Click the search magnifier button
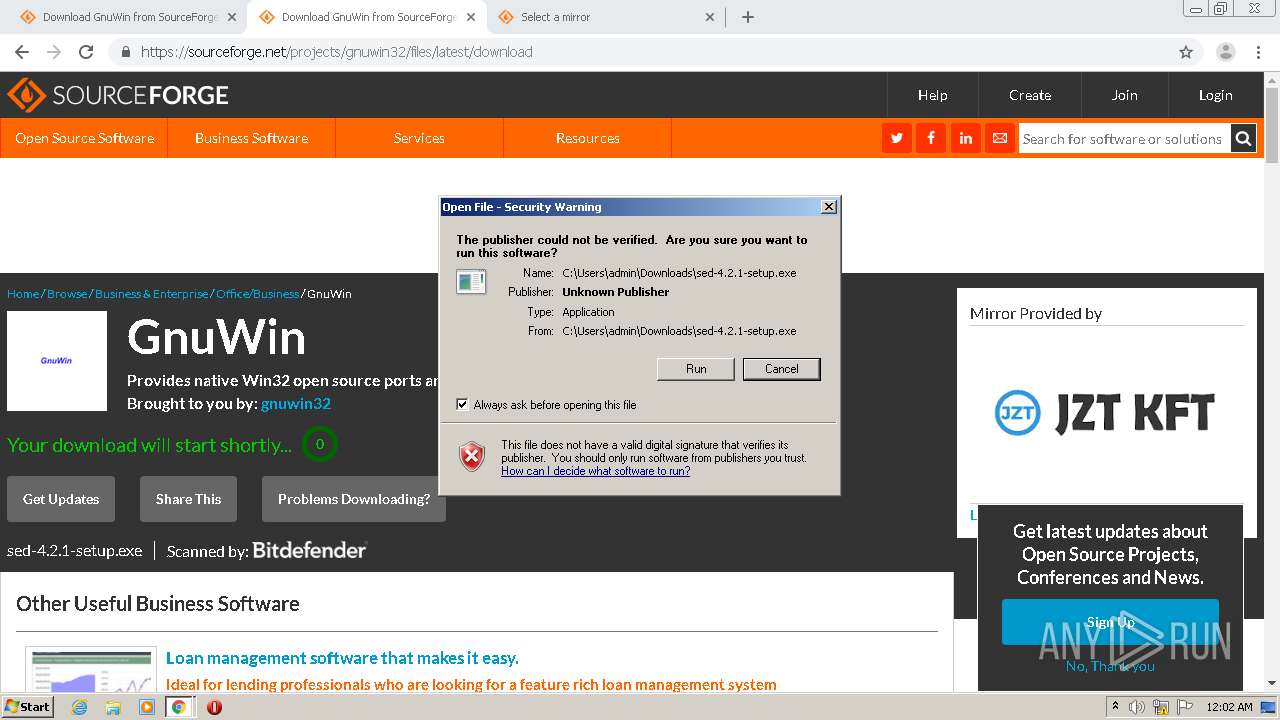 coord(1243,139)
